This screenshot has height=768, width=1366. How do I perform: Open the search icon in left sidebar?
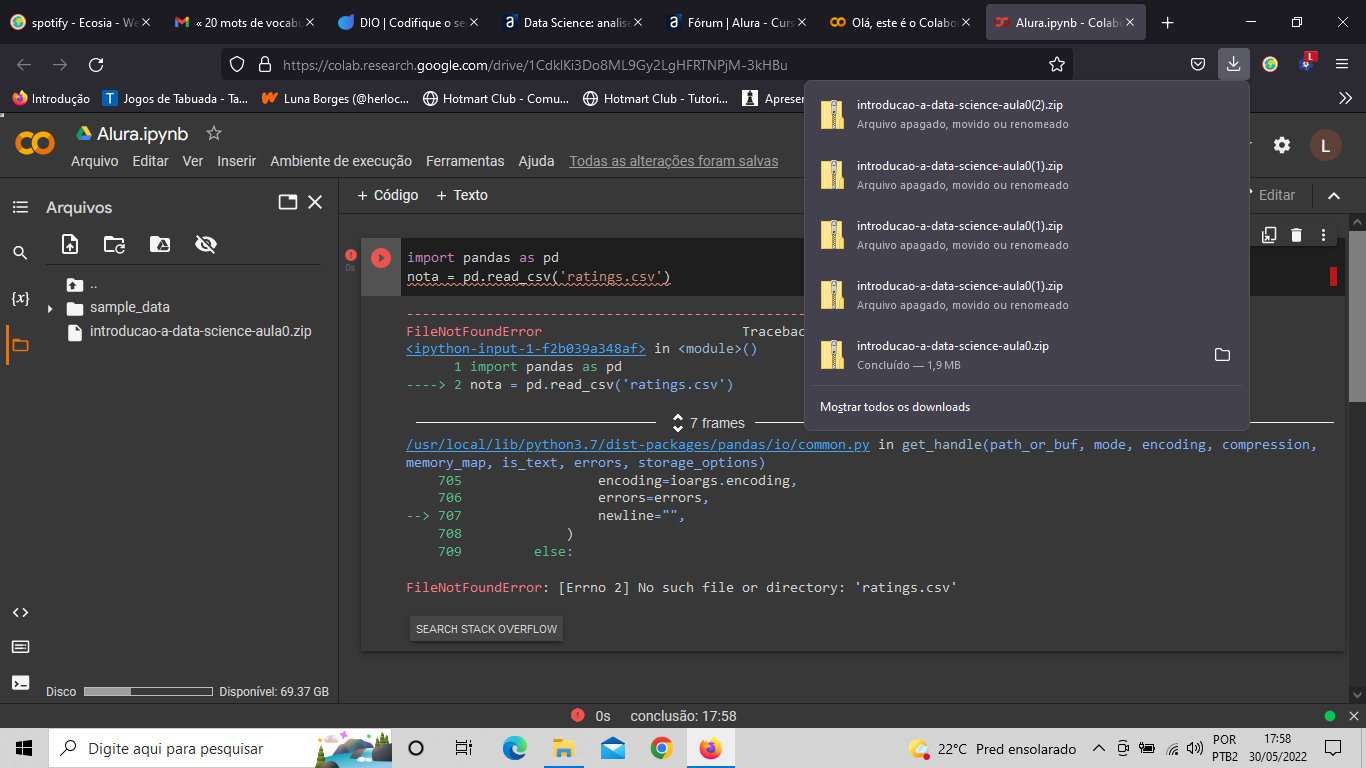20,253
